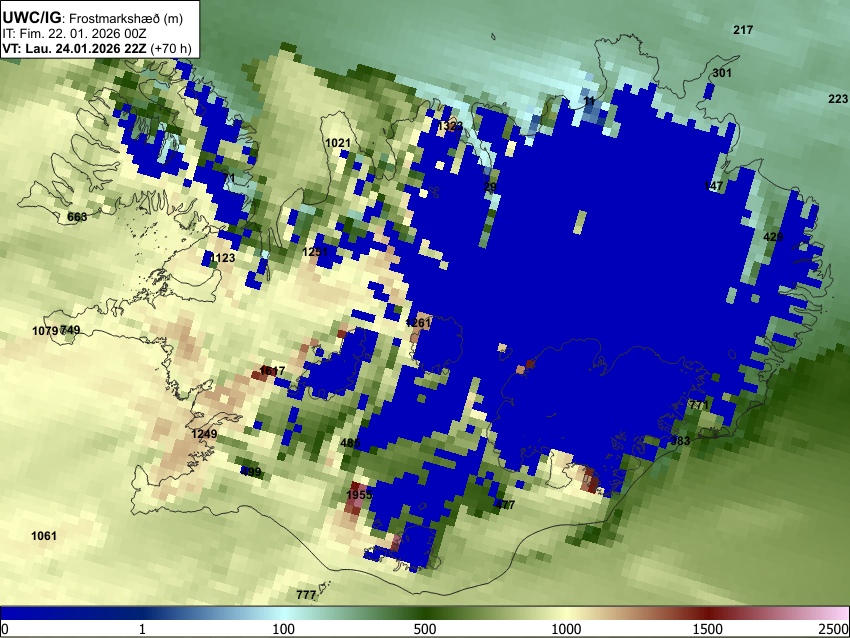Click the map value '1617'
850x638 pixels.
tap(272, 371)
